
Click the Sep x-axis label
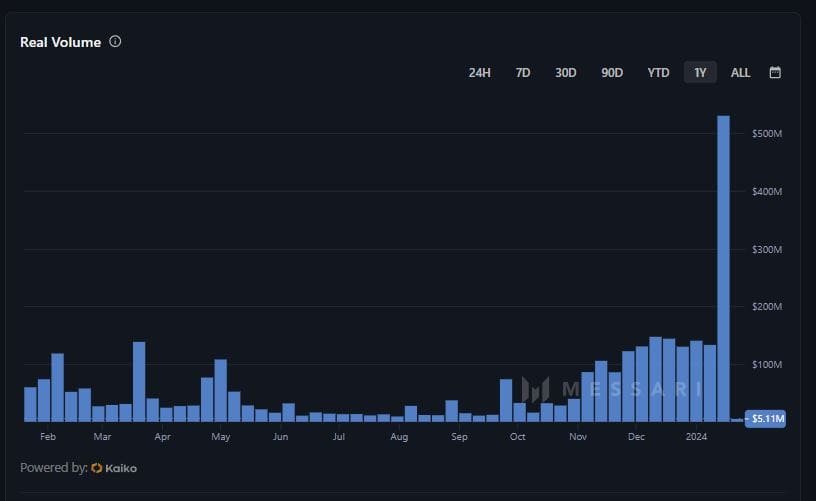coord(459,436)
